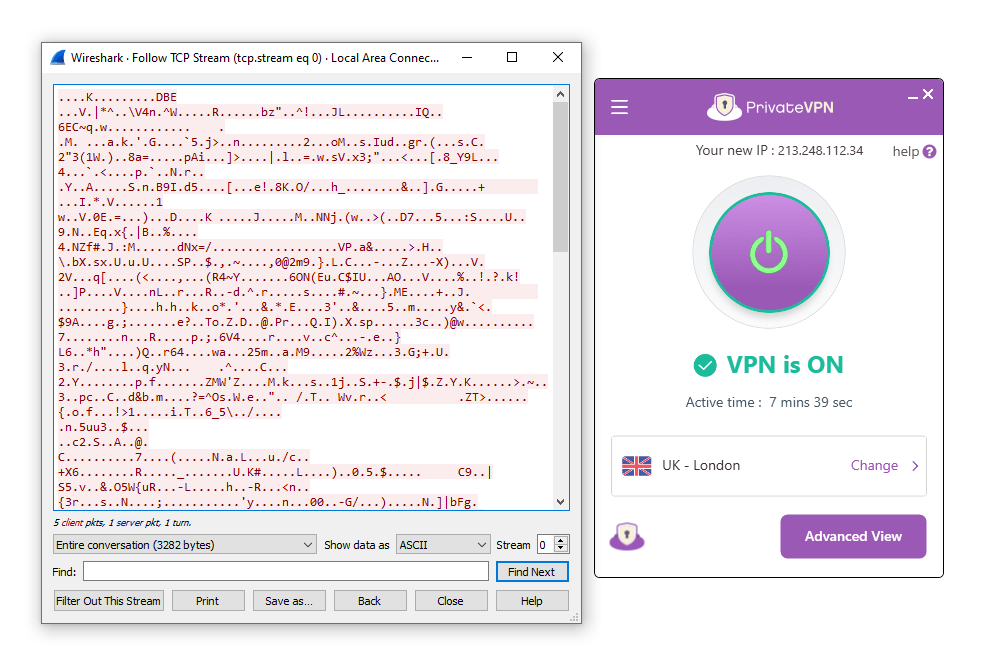Click the stream scrollbar down arrow
The width and height of the screenshot is (991, 662).
pos(561,502)
